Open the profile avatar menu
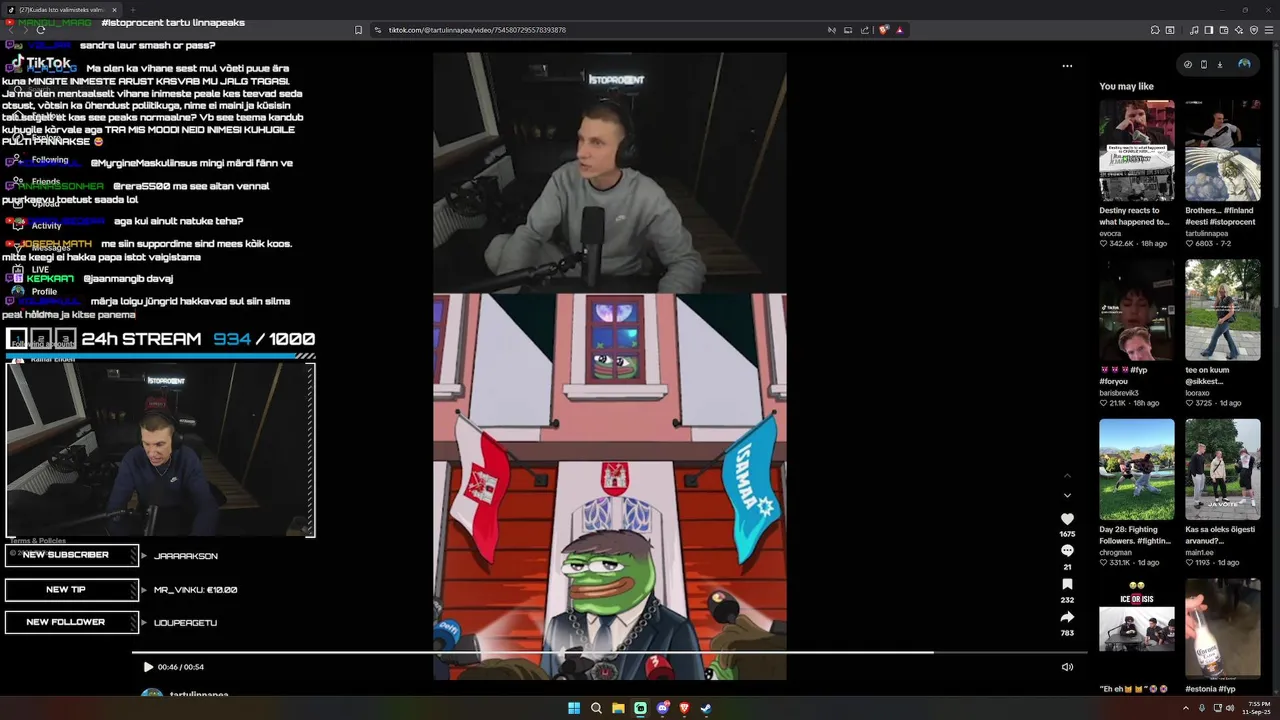The width and height of the screenshot is (1280, 720). (x=1244, y=64)
